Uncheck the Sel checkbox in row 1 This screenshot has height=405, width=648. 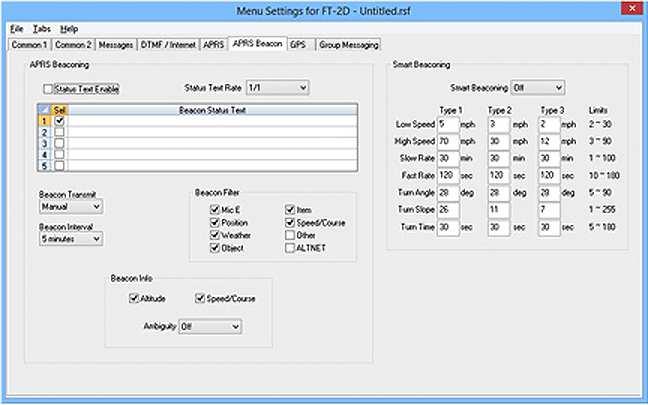pyautogui.click(x=60, y=121)
